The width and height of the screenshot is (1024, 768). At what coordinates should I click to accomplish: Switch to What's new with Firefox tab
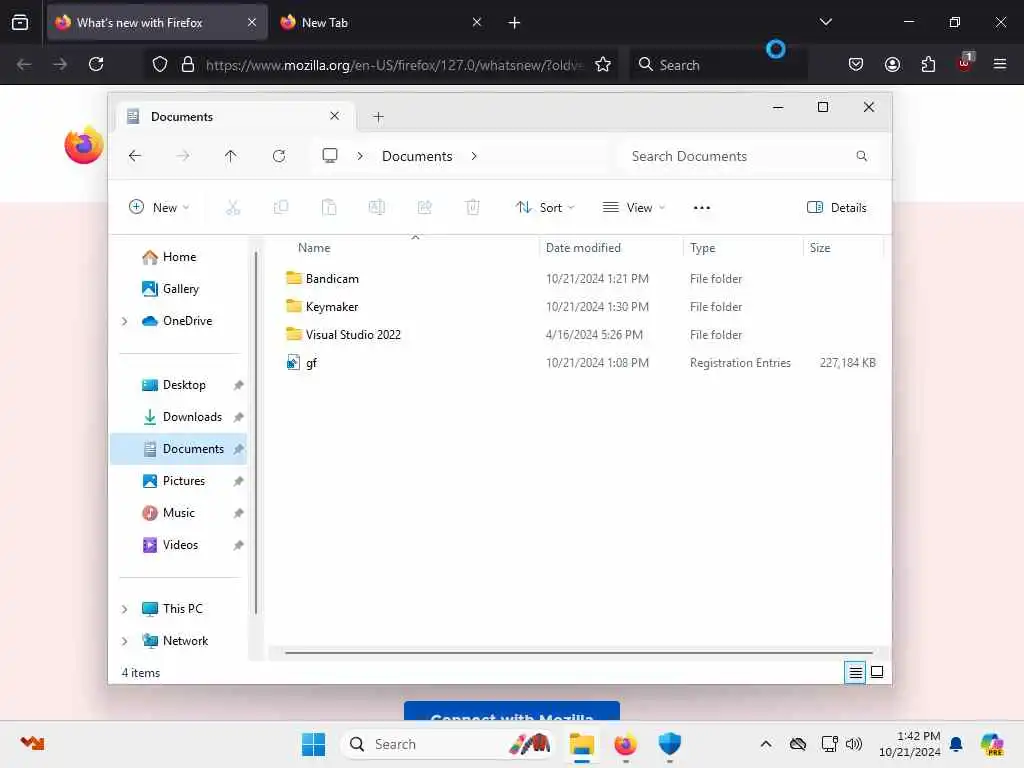pyautogui.click(x=157, y=23)
